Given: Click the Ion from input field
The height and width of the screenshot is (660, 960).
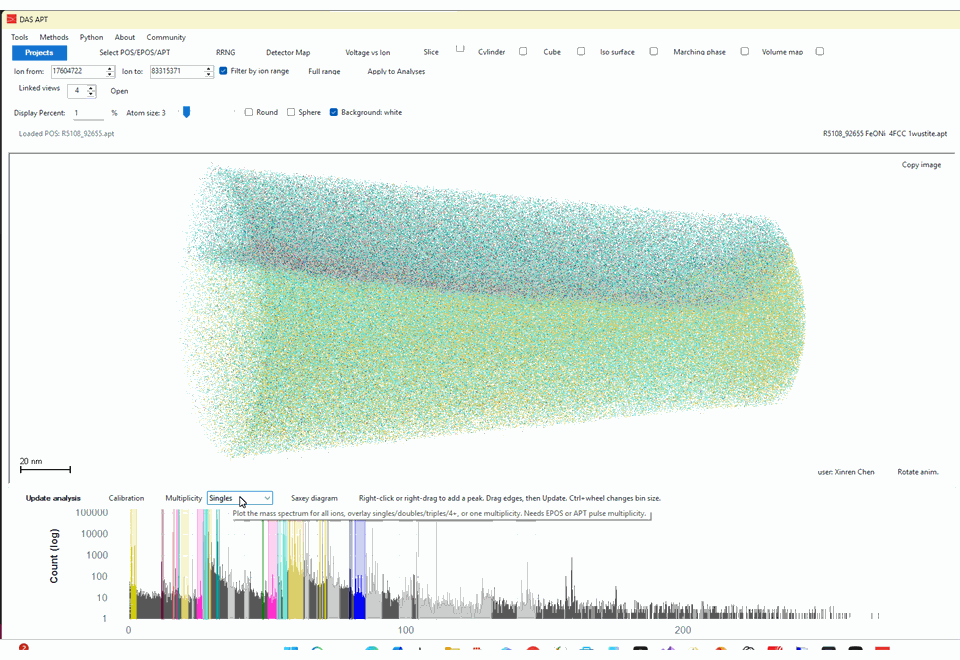Looking at the screenshot, I should (x=78, y=72).
